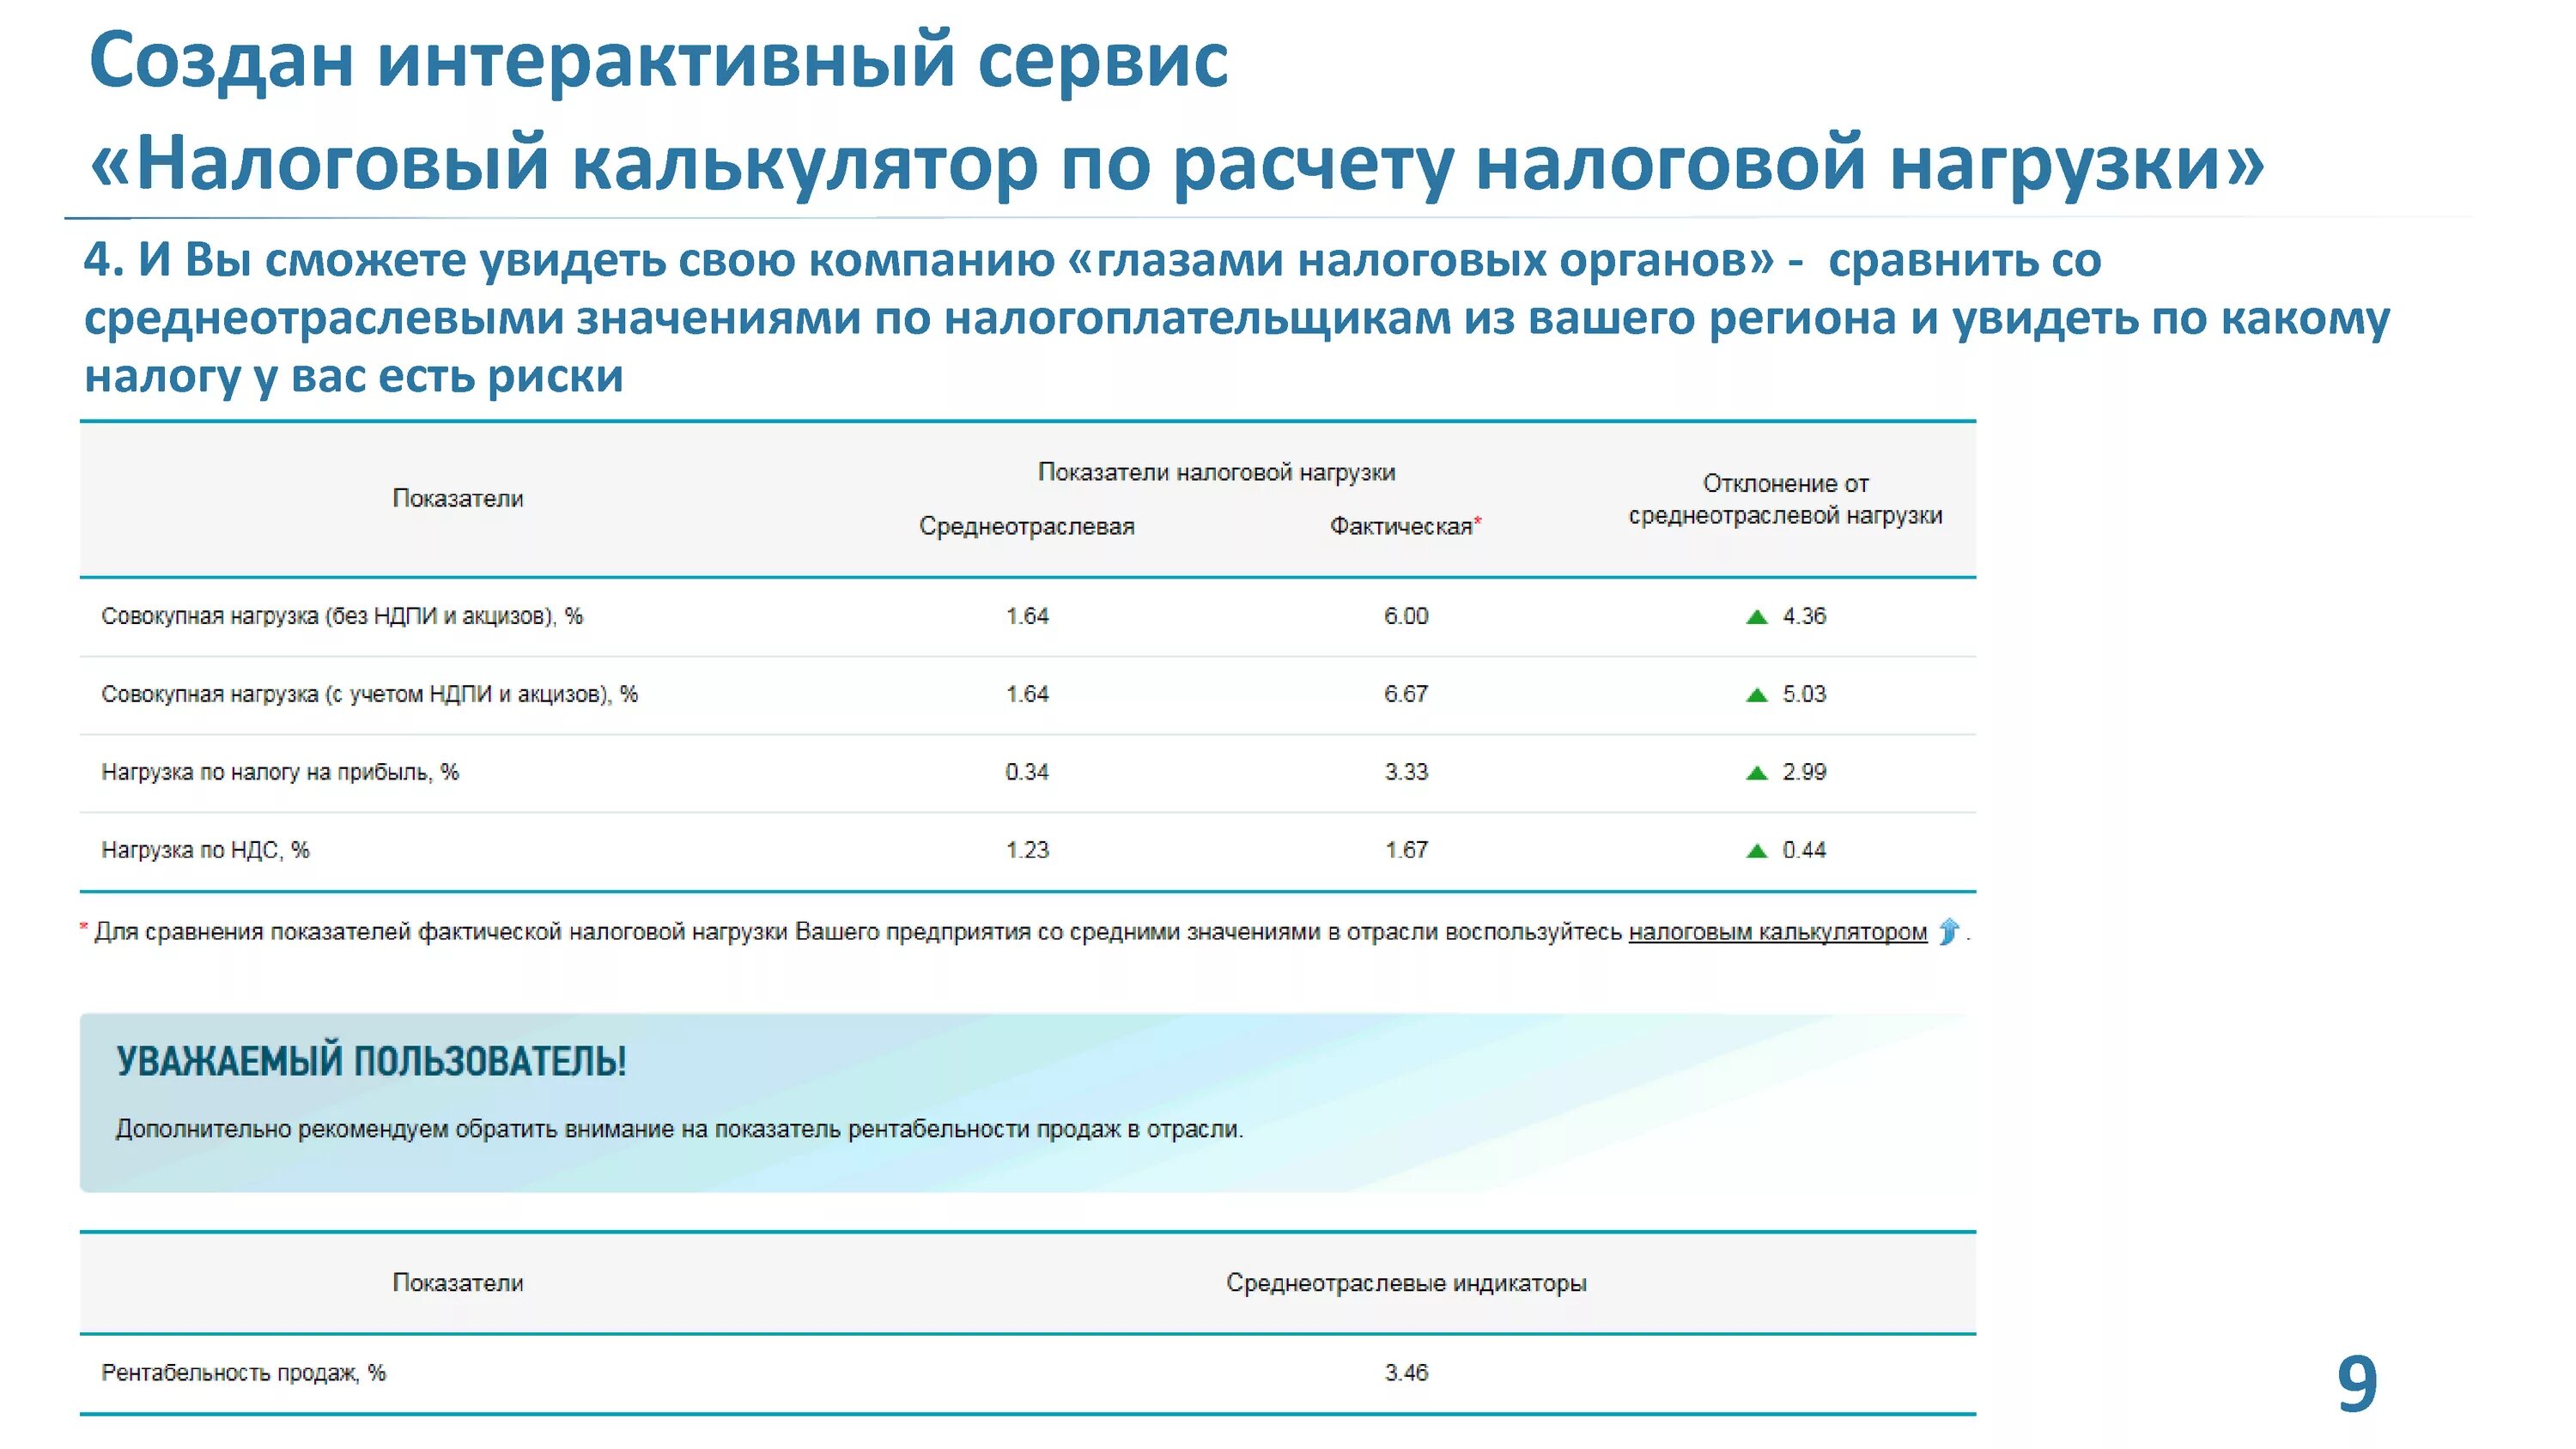This screenshot has width=2576, height=1449.
Task: Select row 'Нагрузка по НДС, %'
Action: pyautogui.click(x=1028, y=851)
